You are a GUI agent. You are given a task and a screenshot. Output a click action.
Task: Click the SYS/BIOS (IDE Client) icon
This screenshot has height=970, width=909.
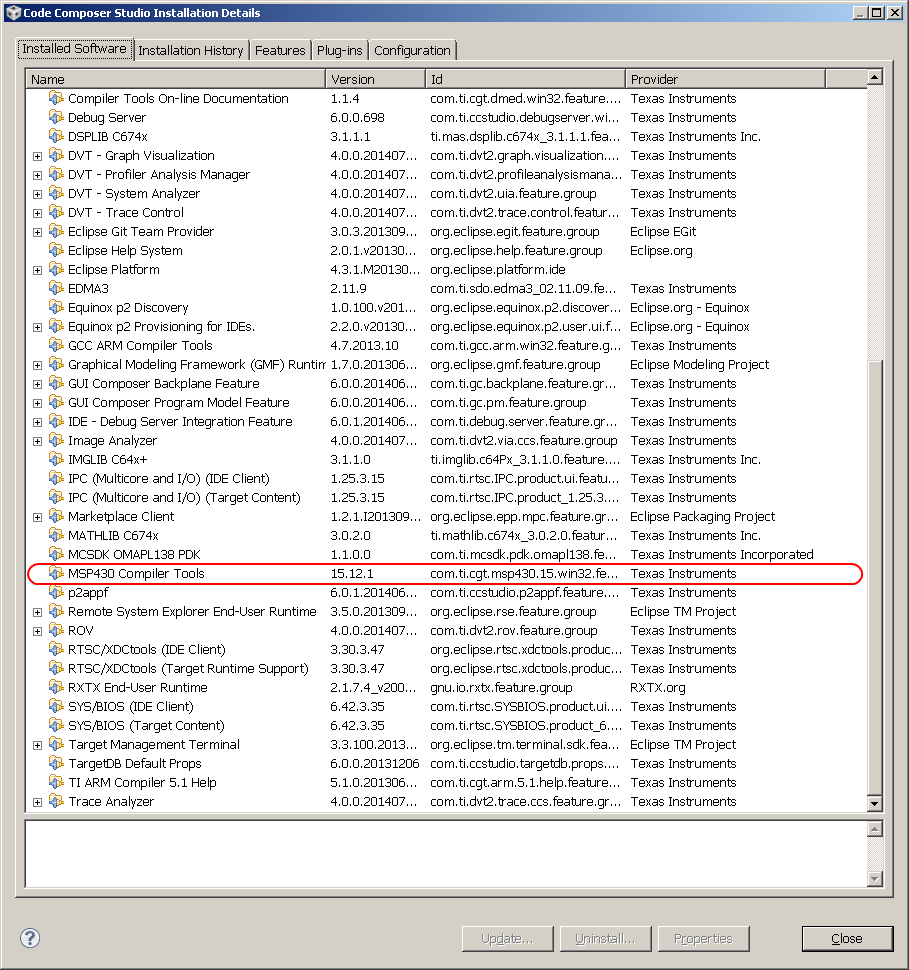[56, 706]
